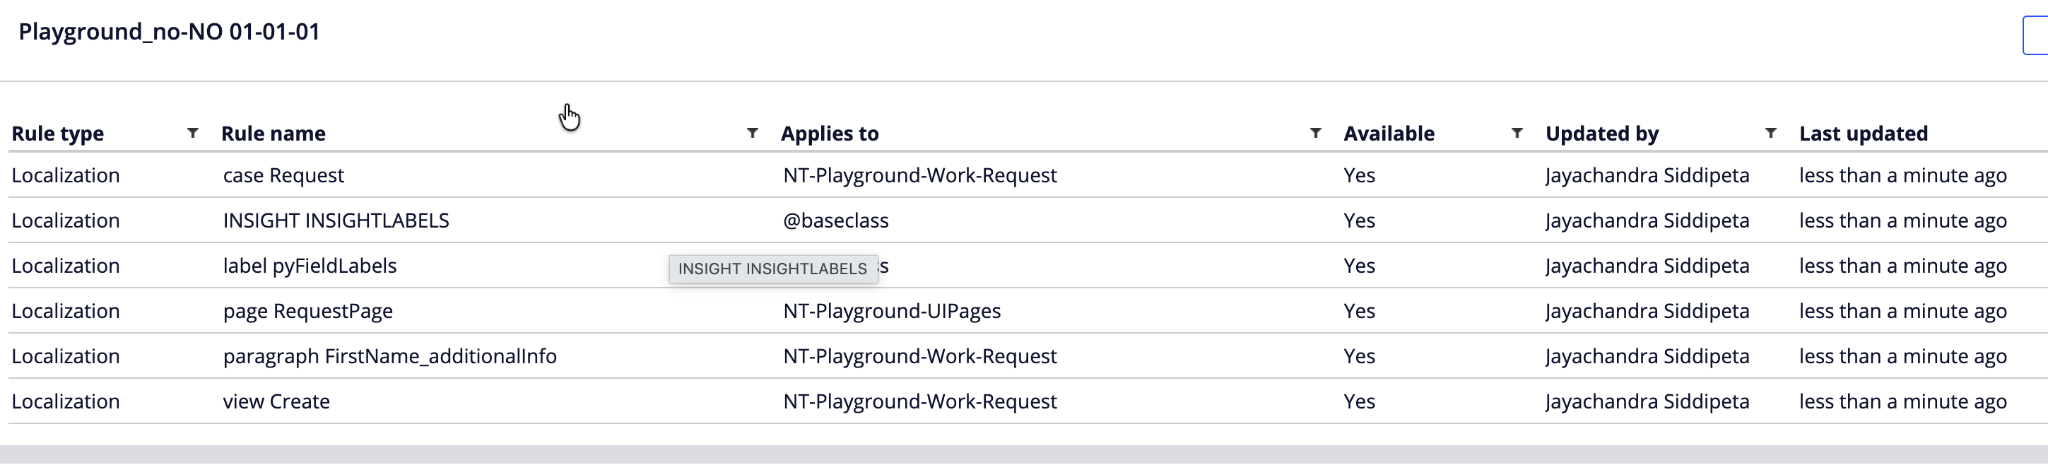
Task: Select the NT-Playground-UIPages applies-to cell
Action: [x=892, y=311]
